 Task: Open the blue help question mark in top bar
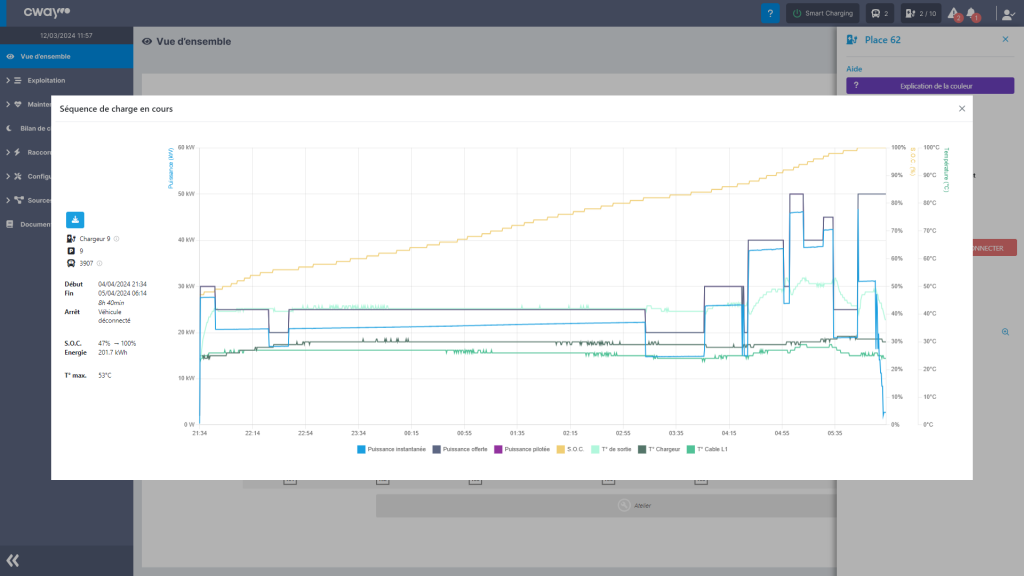click(770, 14)
